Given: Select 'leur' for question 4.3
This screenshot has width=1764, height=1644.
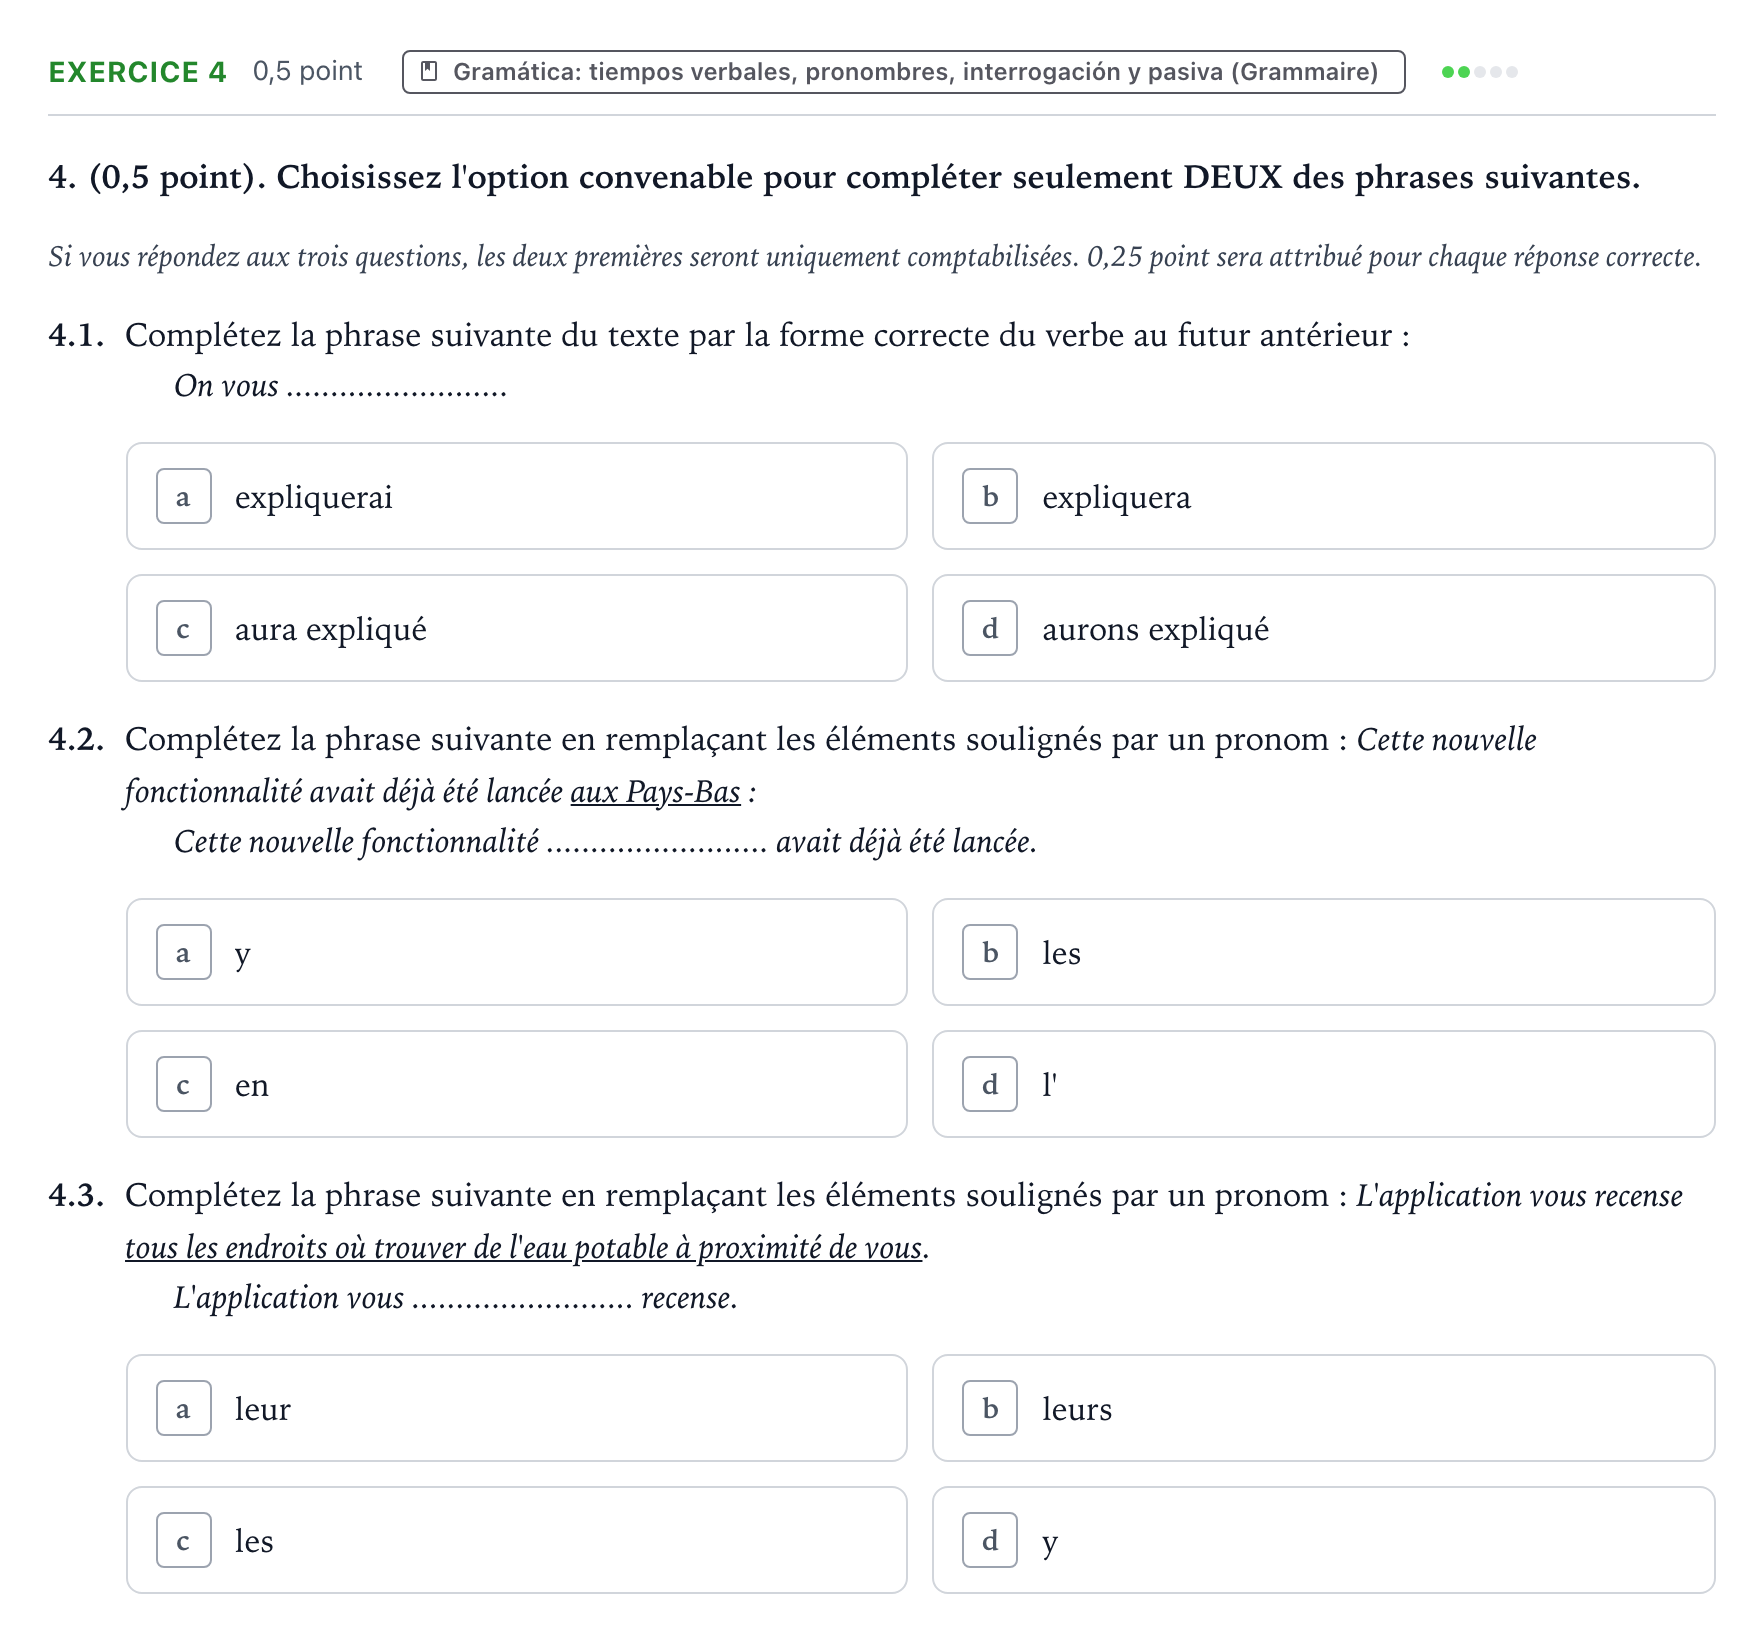Looking at the screenshot, I should pyautogui.click(x=517, y=1408).
